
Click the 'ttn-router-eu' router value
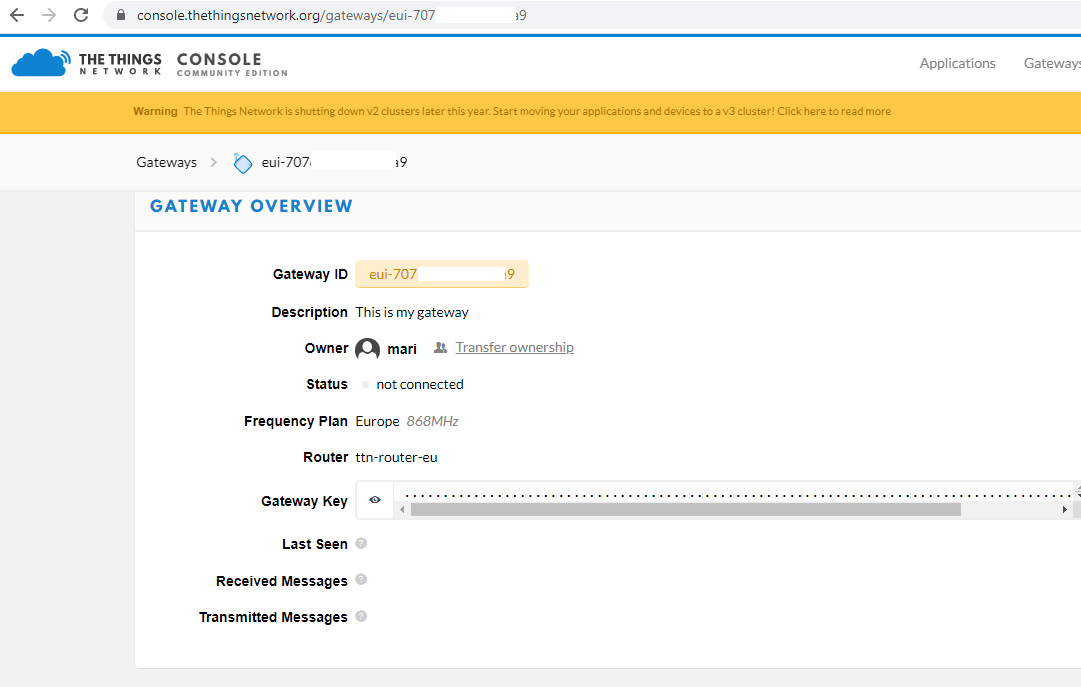pos(396,457)
